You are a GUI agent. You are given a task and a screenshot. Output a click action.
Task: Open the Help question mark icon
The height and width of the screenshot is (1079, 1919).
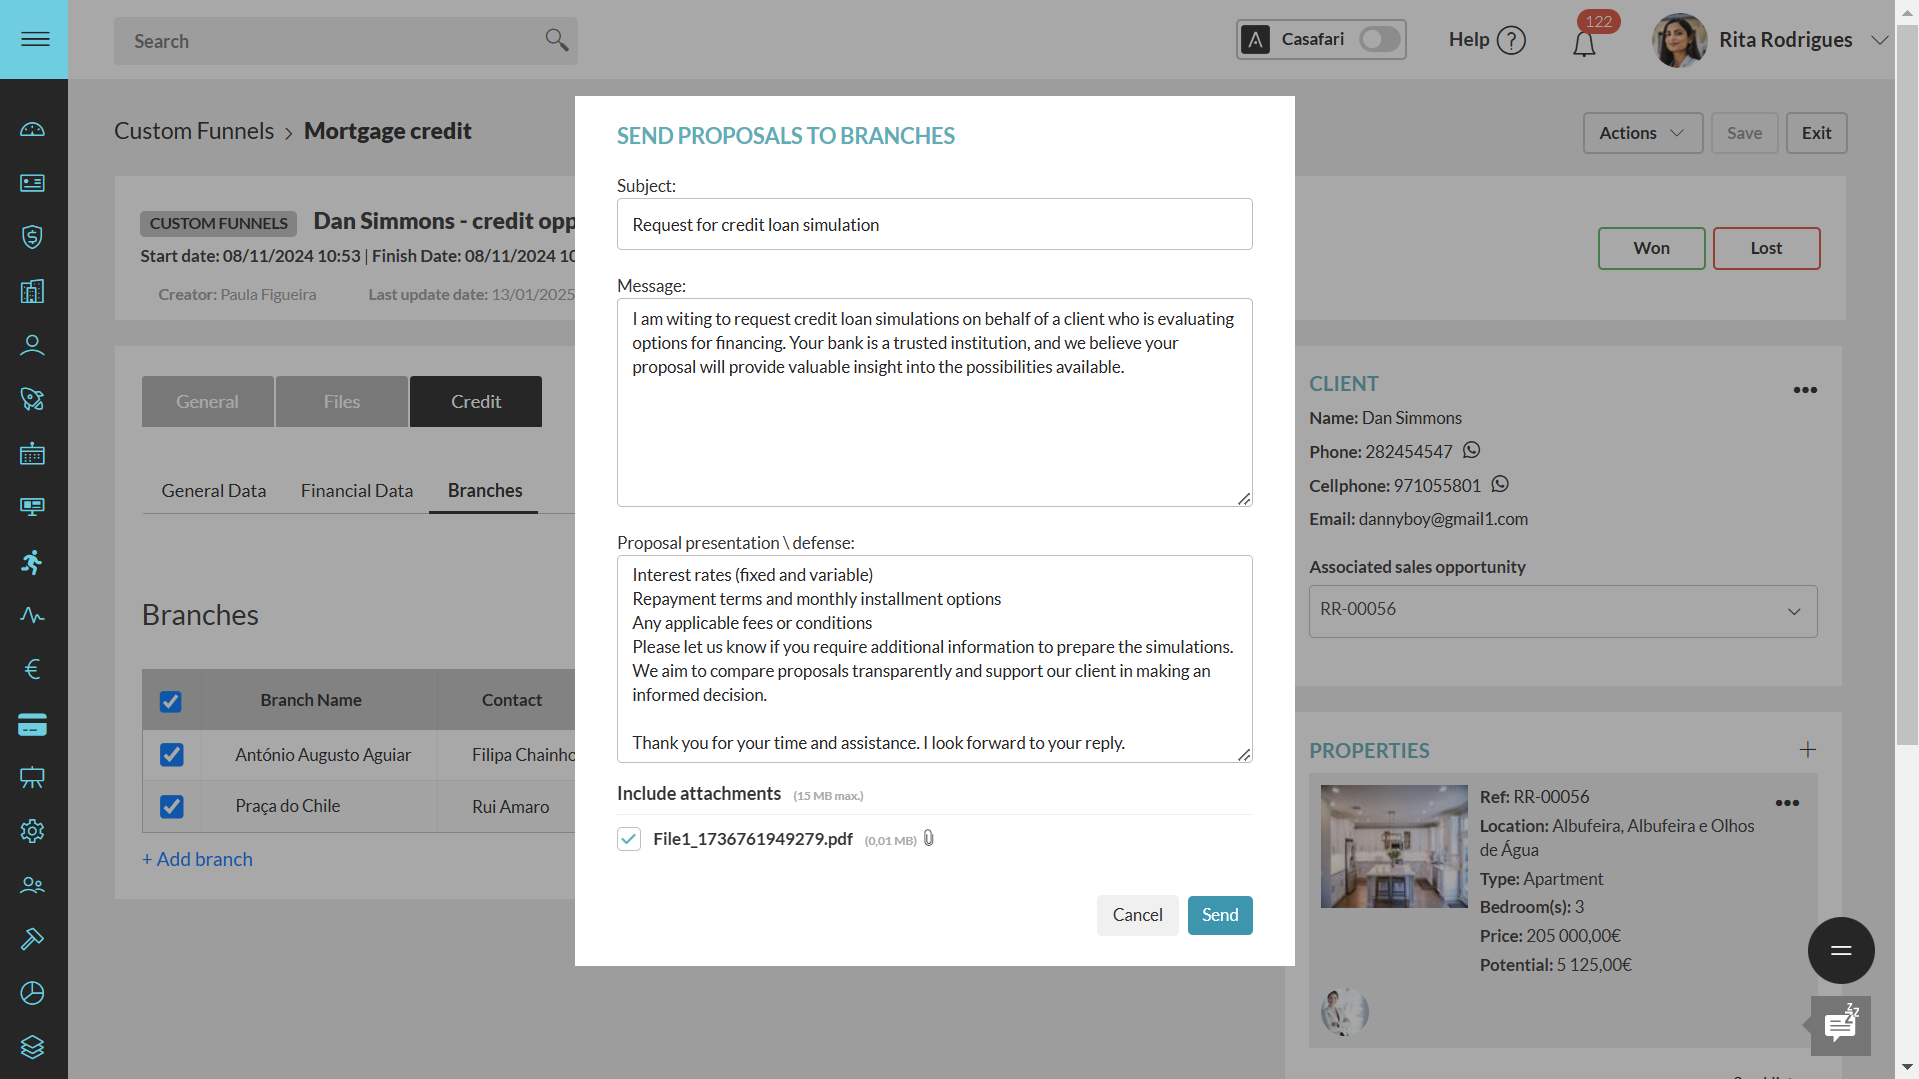click(x=1512, y=40)
